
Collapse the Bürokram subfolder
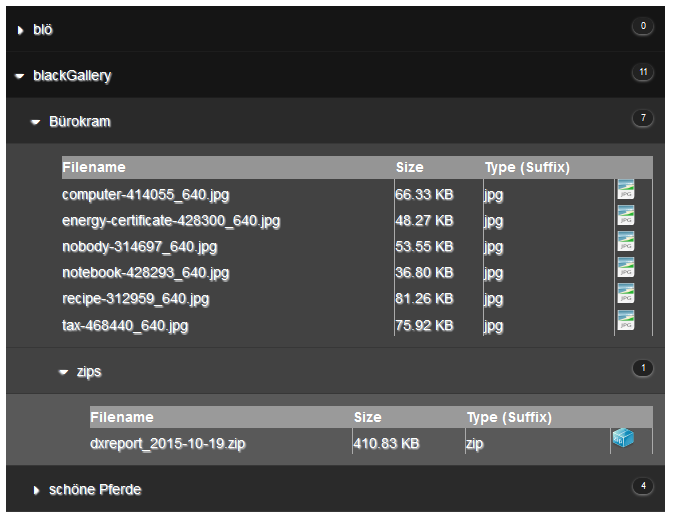pos(36,123)
